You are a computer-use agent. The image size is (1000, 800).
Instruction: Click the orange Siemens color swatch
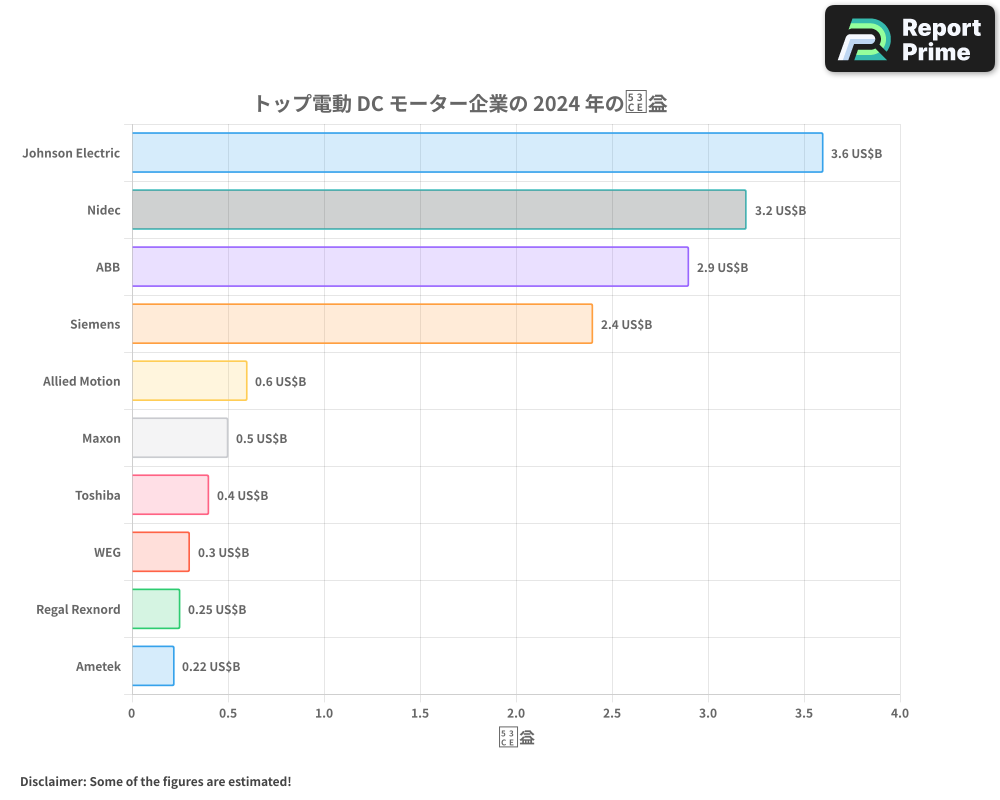pyautogui.click(x=360, y=324)
